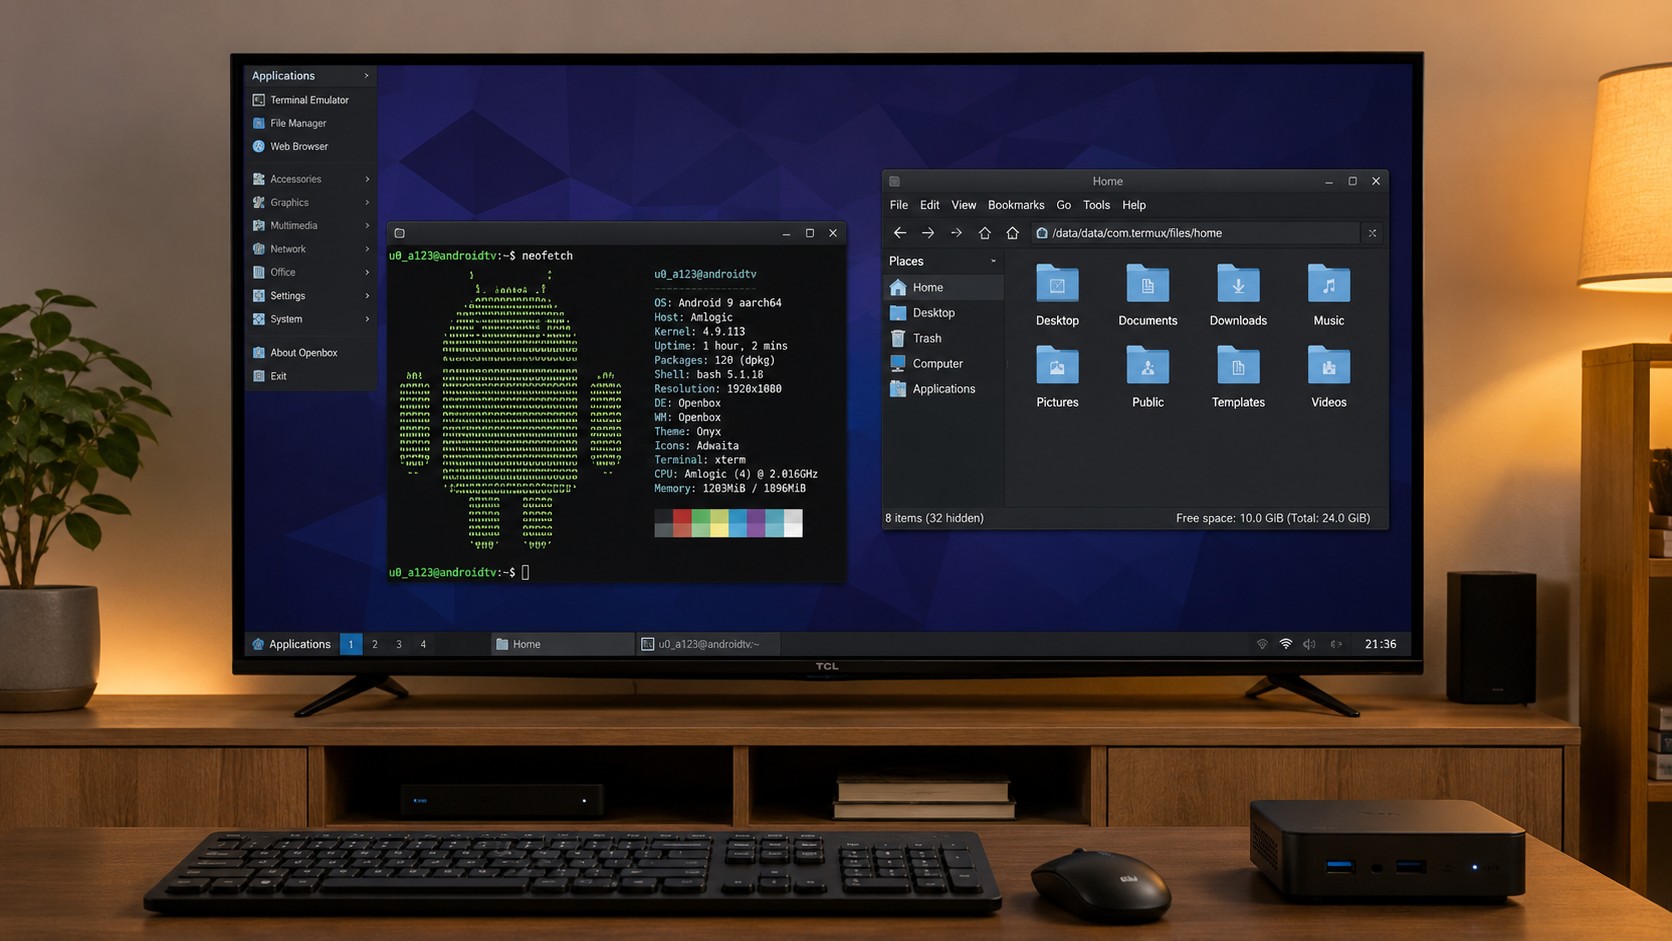Click the terminal window menu icon
This screenshot has width=1672, height=941.
[400, 233]
